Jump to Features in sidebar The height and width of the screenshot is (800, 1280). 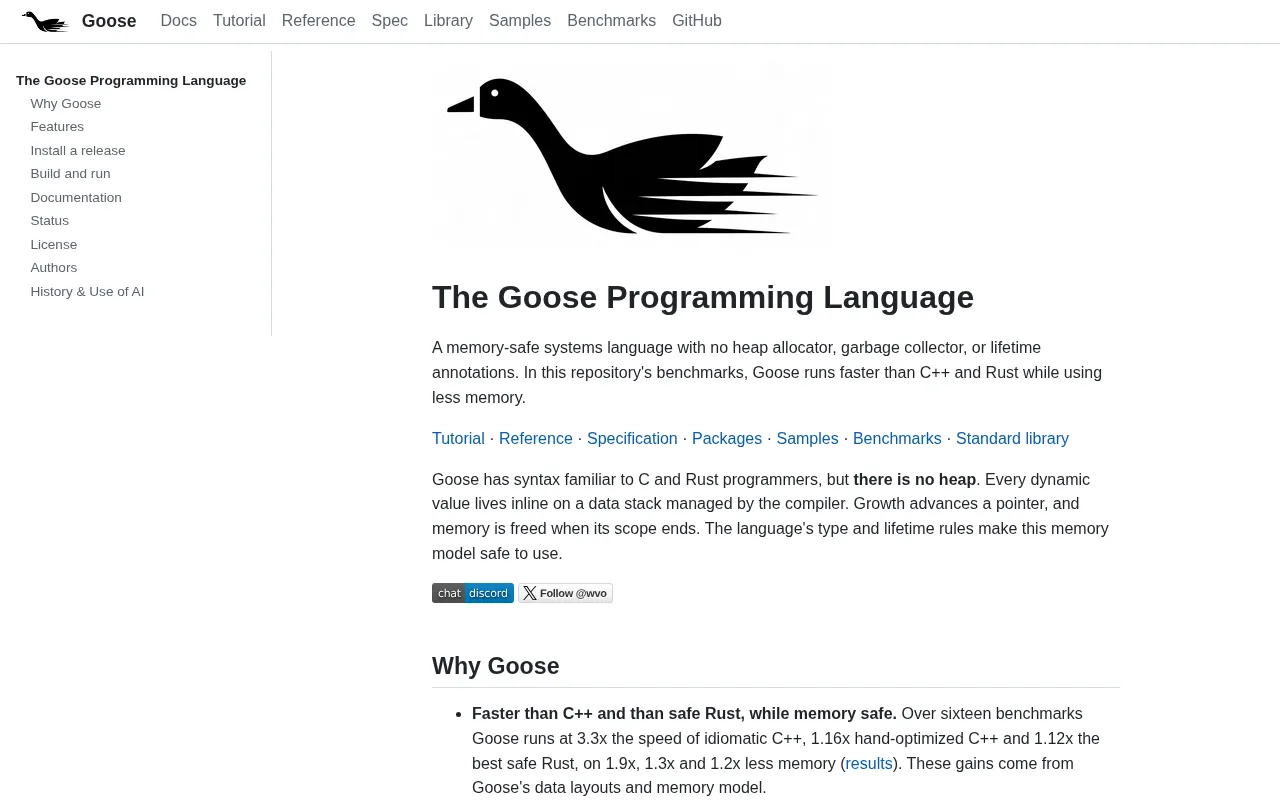click(x=57, y=127)
